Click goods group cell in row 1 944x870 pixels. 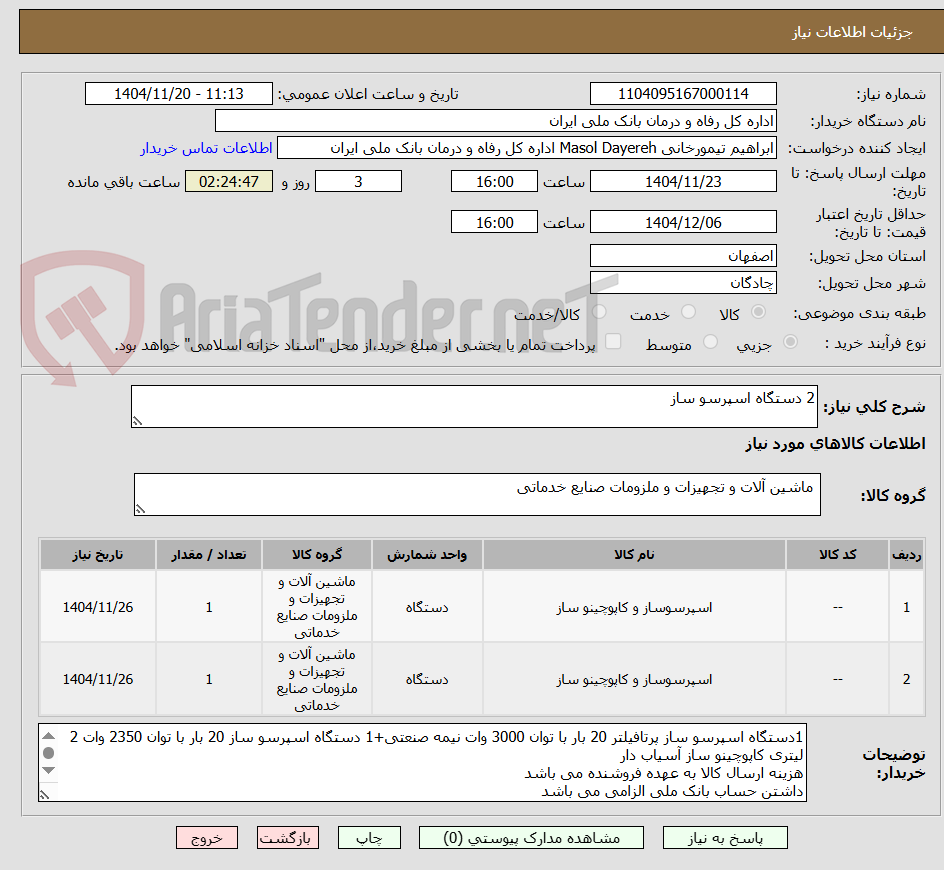point(317,607)
